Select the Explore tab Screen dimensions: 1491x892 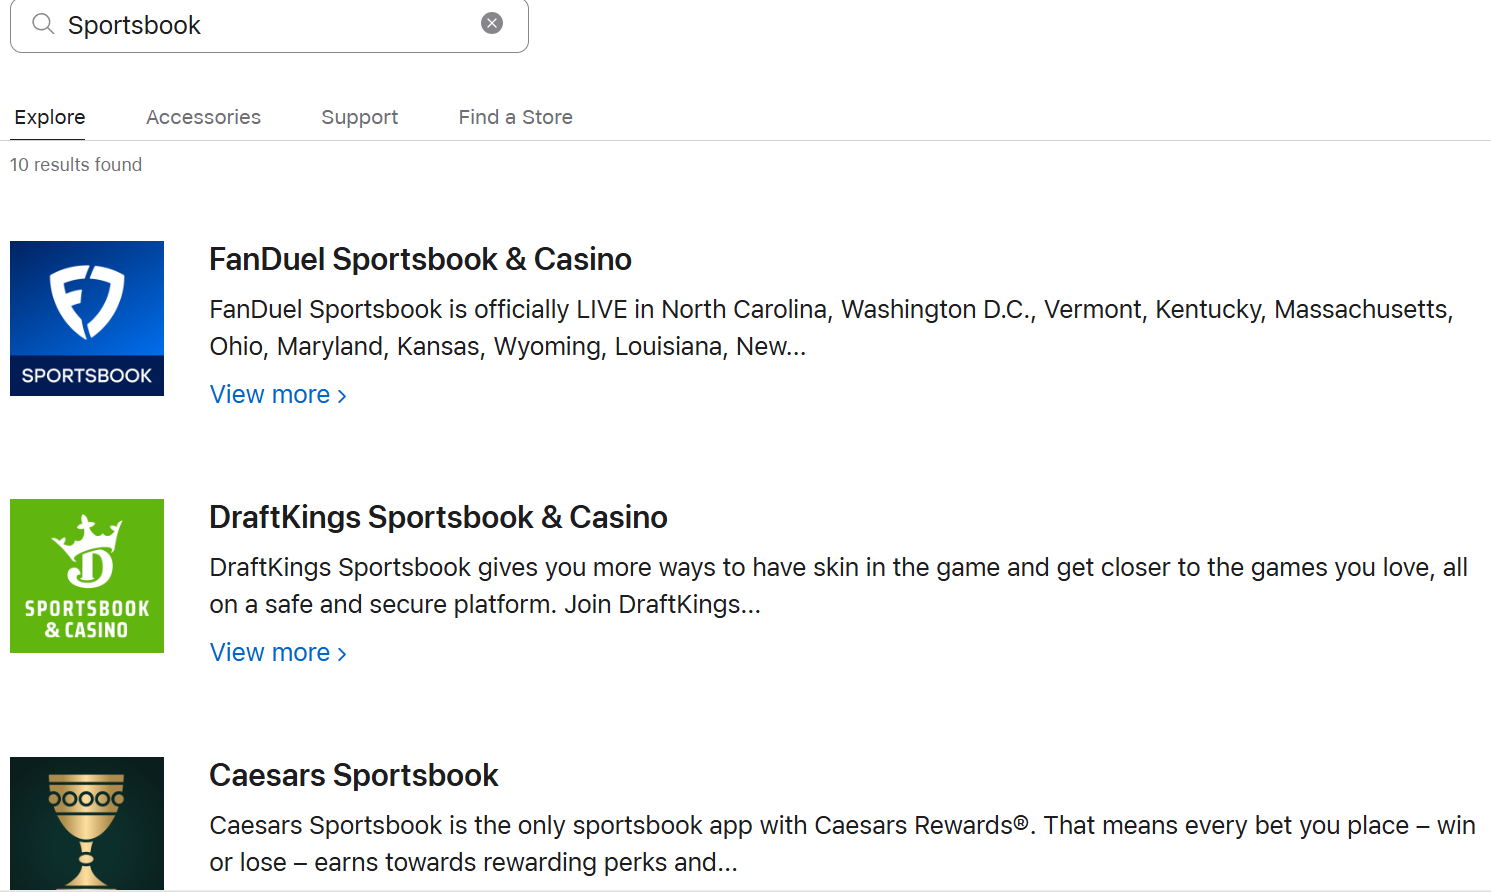point(50,117)
